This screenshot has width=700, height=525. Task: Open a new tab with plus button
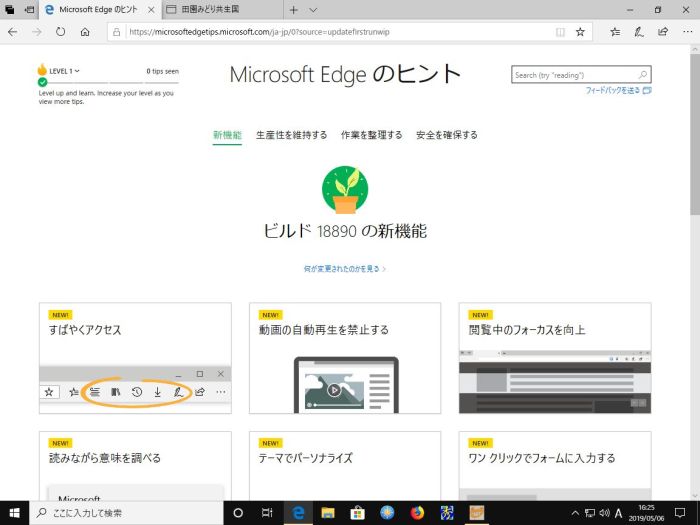coord(293,9)
